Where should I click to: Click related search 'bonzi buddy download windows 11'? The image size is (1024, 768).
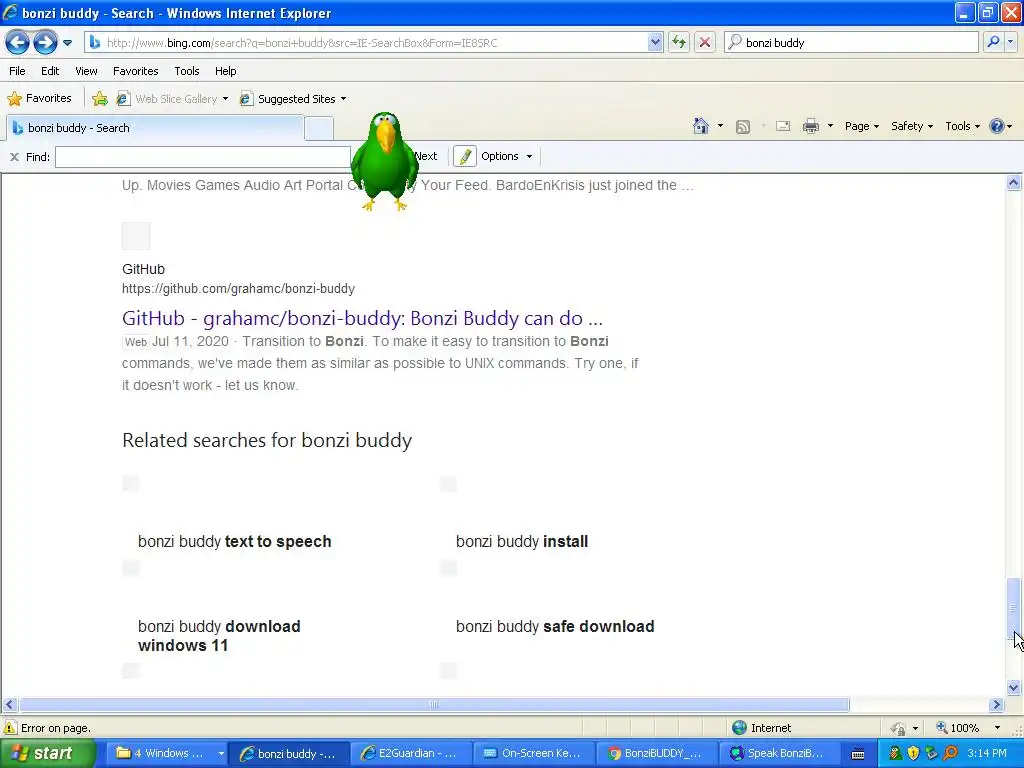pyautogui.click(x=219, y=635)
